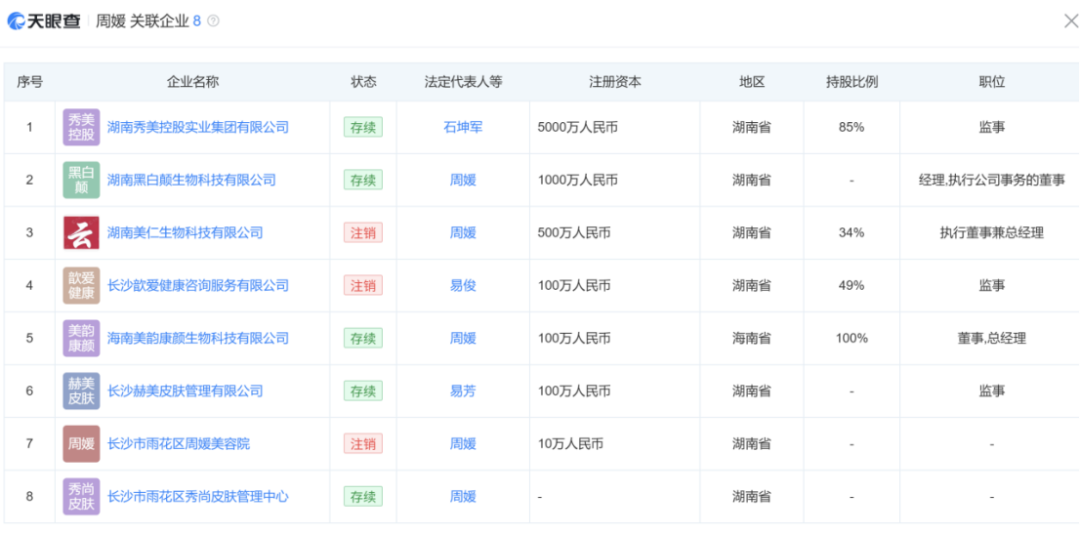Click the red 云 logo of 湖南美仁生物科技
The width and height of the screenshot is (1080, 535).
click(x=81, y=233)
